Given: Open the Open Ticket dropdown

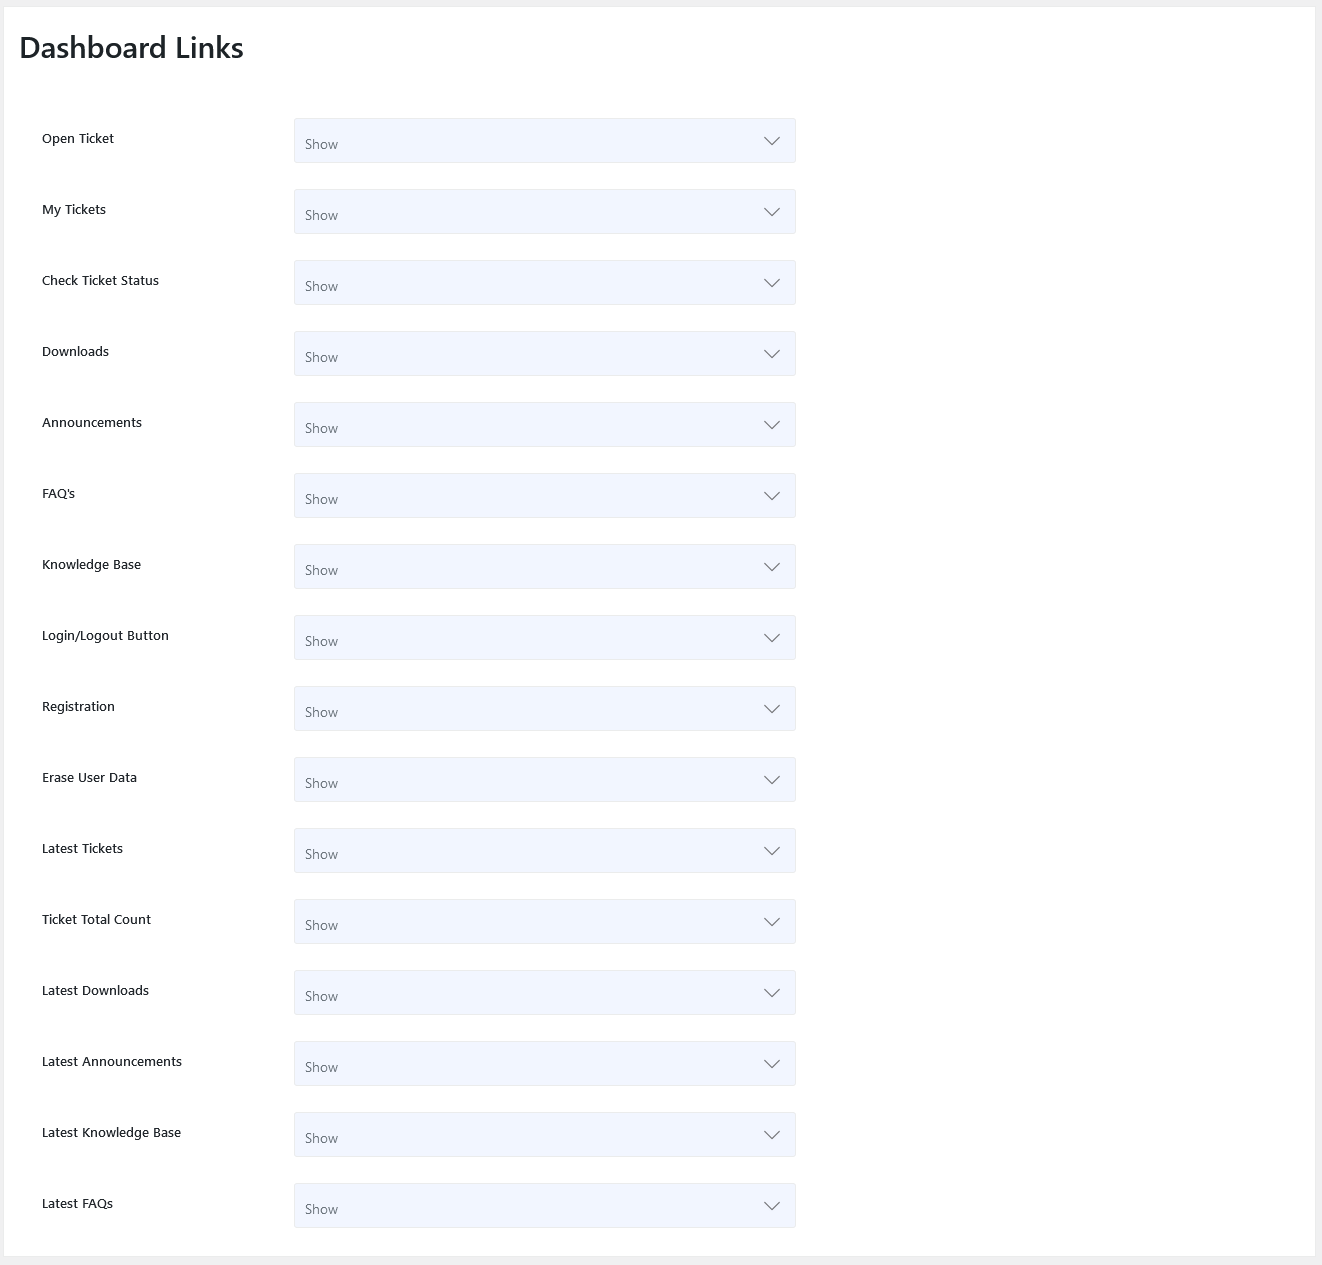Looking at the screenshot, I should [x=544, y=141].
